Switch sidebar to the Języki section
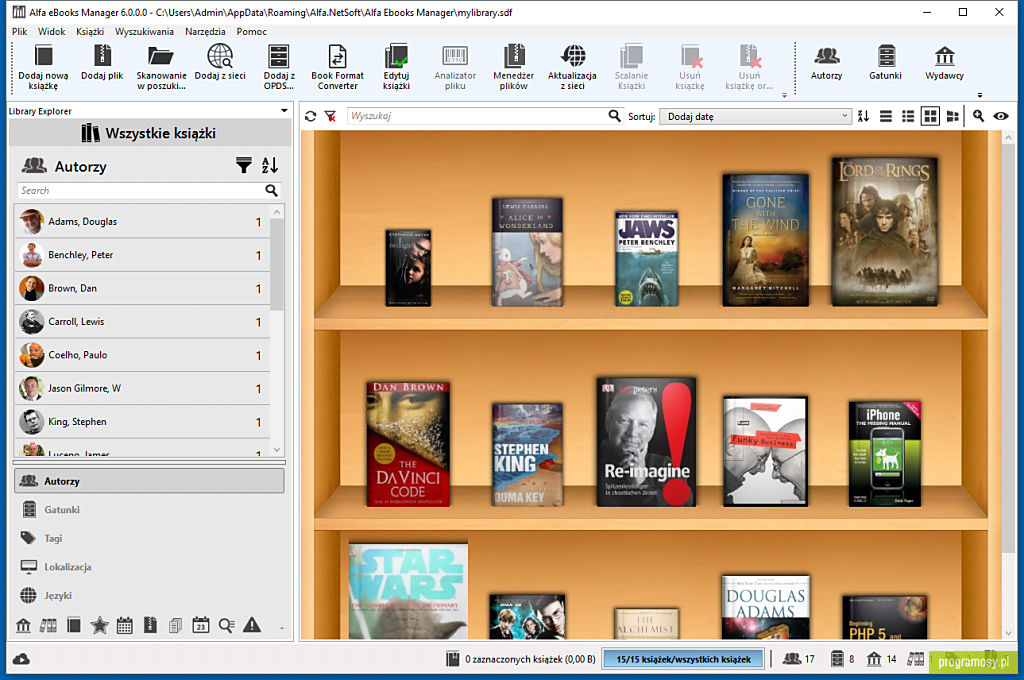The image size is (1024, 680). tap(149, 596)
